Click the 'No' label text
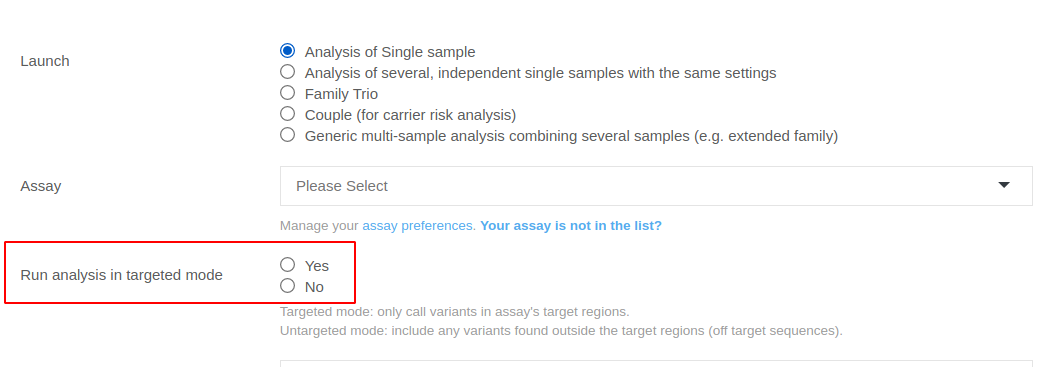 (314, 288)
